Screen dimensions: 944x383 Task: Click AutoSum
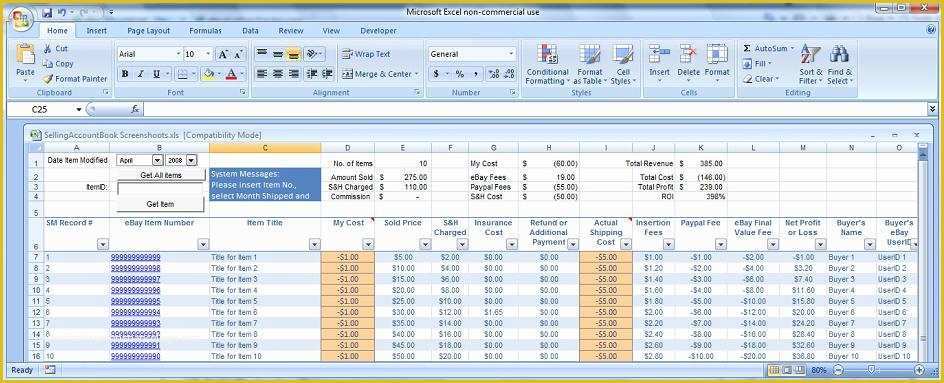pos(768,48)
